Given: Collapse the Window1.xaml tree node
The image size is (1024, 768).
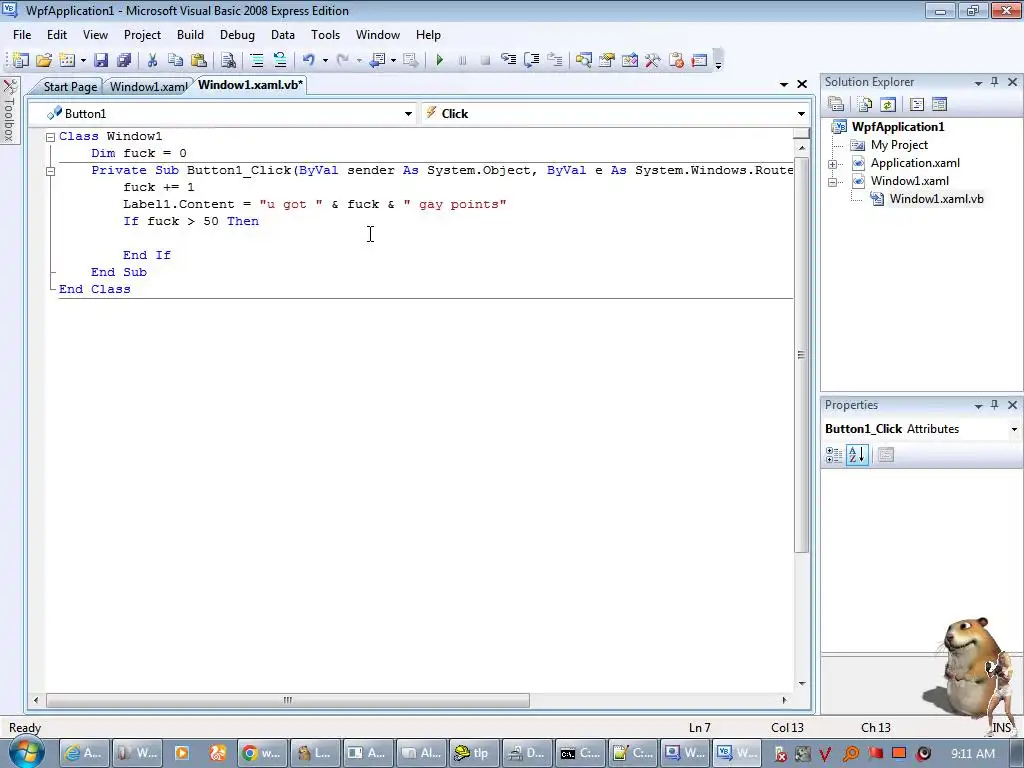Looking at the screenshot, I should (833, 182).
